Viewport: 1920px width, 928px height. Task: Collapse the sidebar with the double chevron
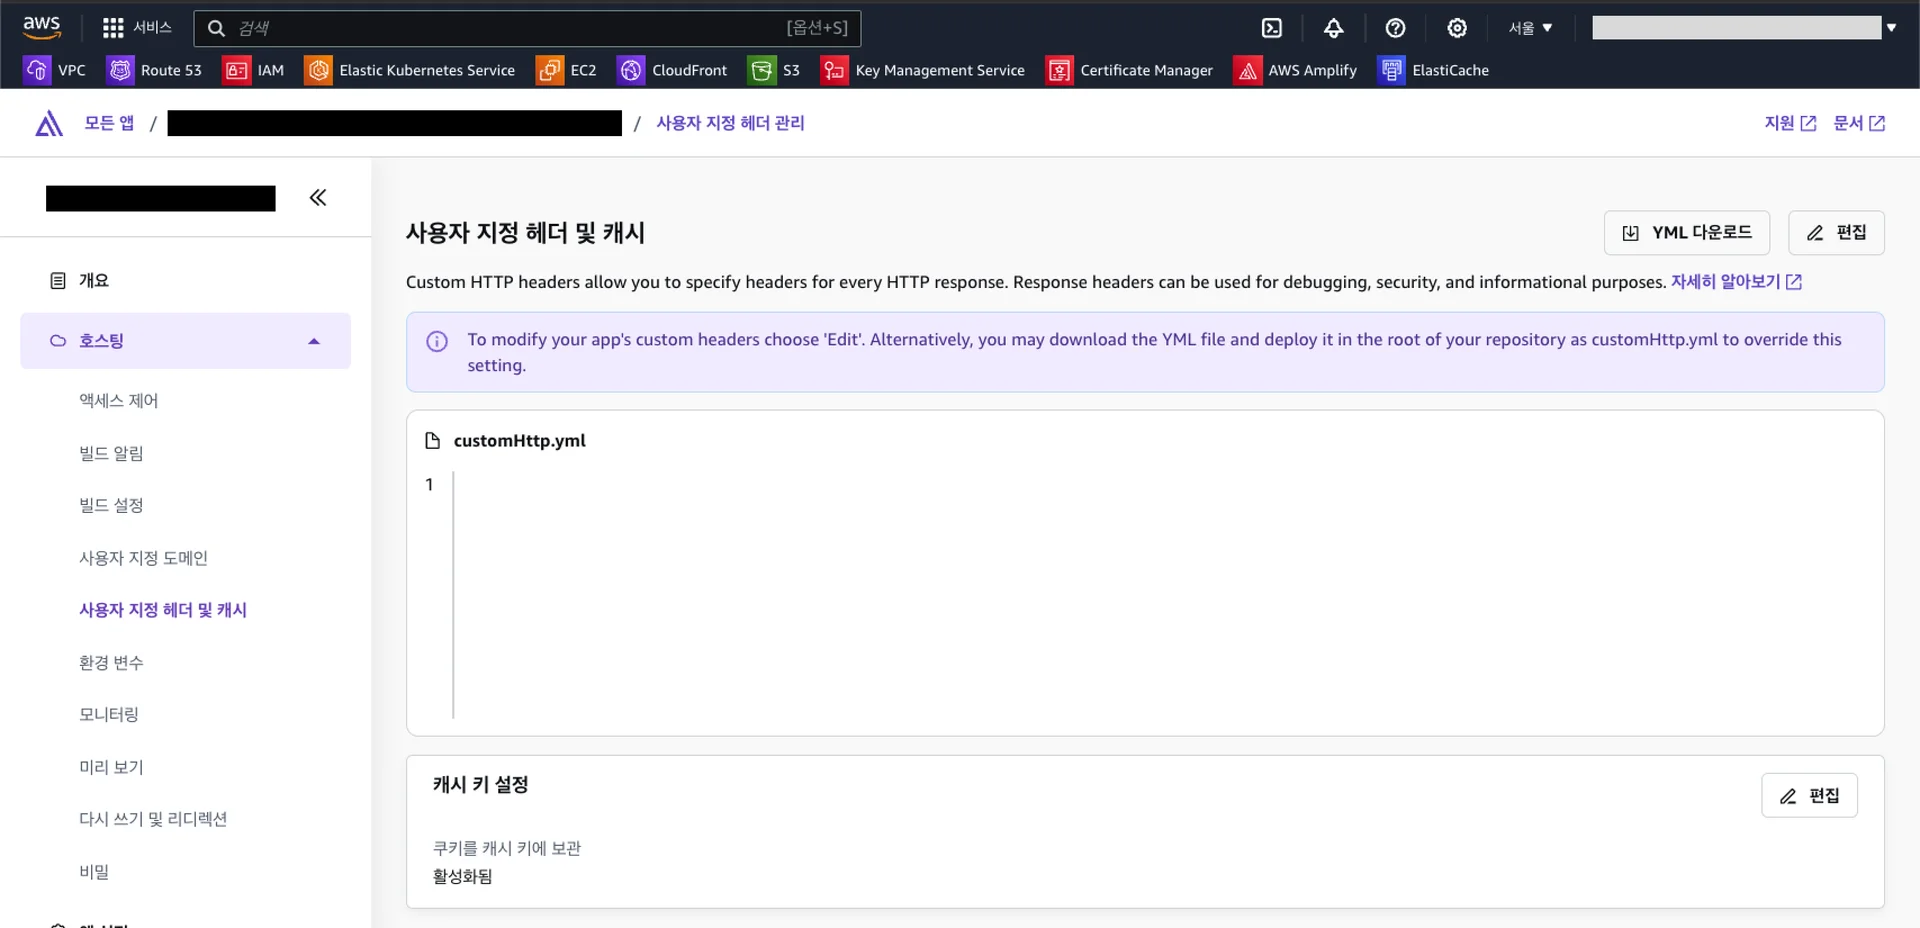318,198
